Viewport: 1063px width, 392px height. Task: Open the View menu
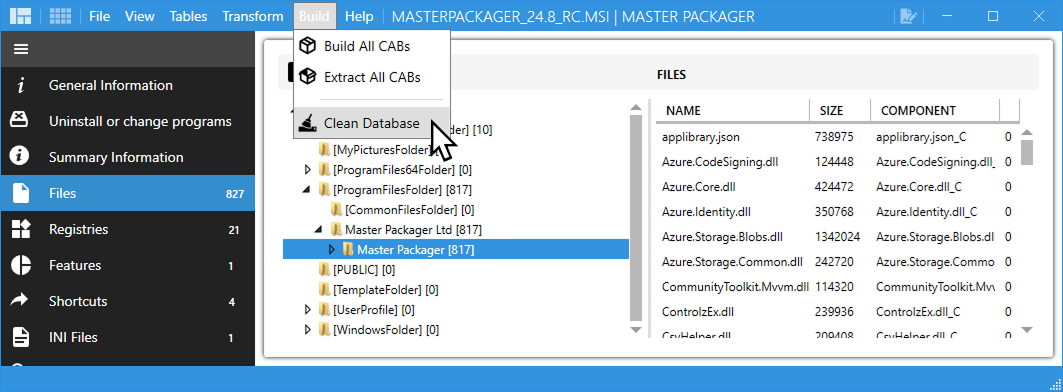tap(140, 16)
